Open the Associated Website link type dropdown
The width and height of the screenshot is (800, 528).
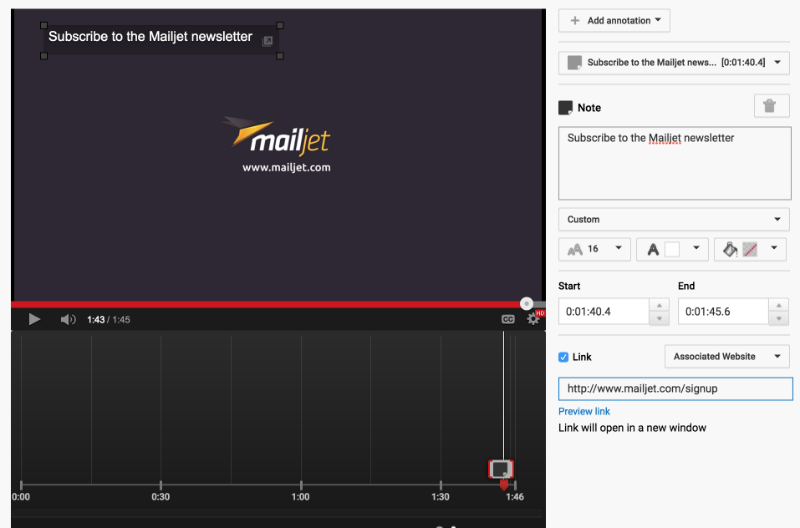pos(727,356)
